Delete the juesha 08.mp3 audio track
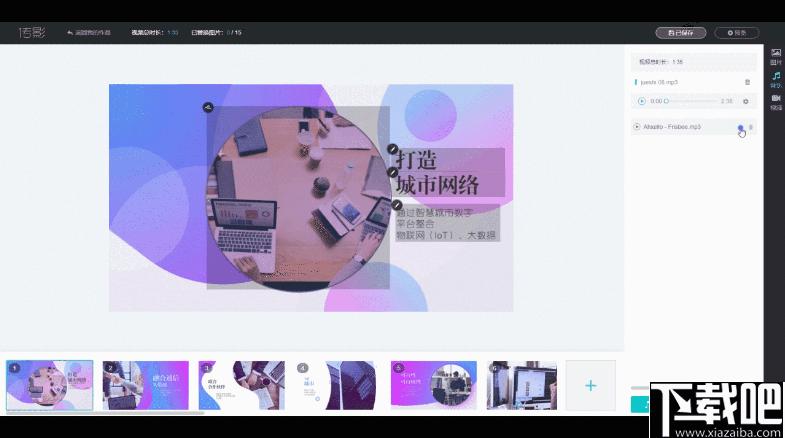This screenshot has height=438, width=785. 747,82
